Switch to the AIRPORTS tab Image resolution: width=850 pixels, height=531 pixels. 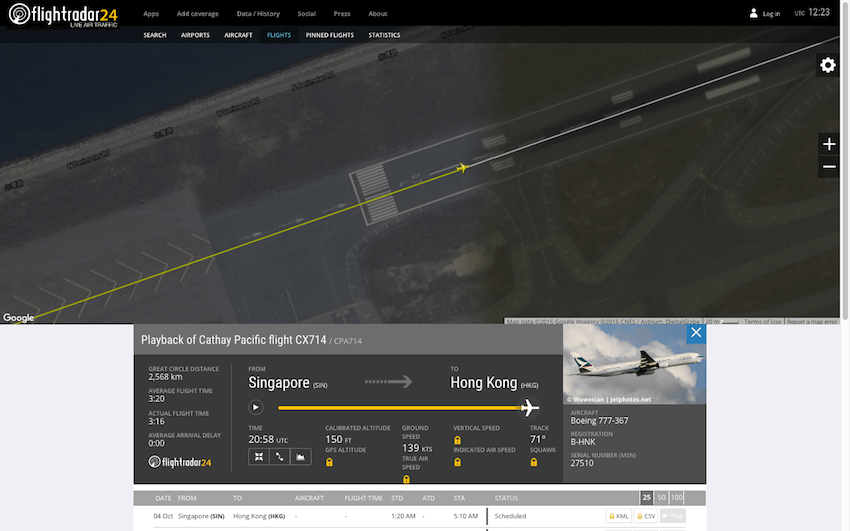[x=195, y=35]
